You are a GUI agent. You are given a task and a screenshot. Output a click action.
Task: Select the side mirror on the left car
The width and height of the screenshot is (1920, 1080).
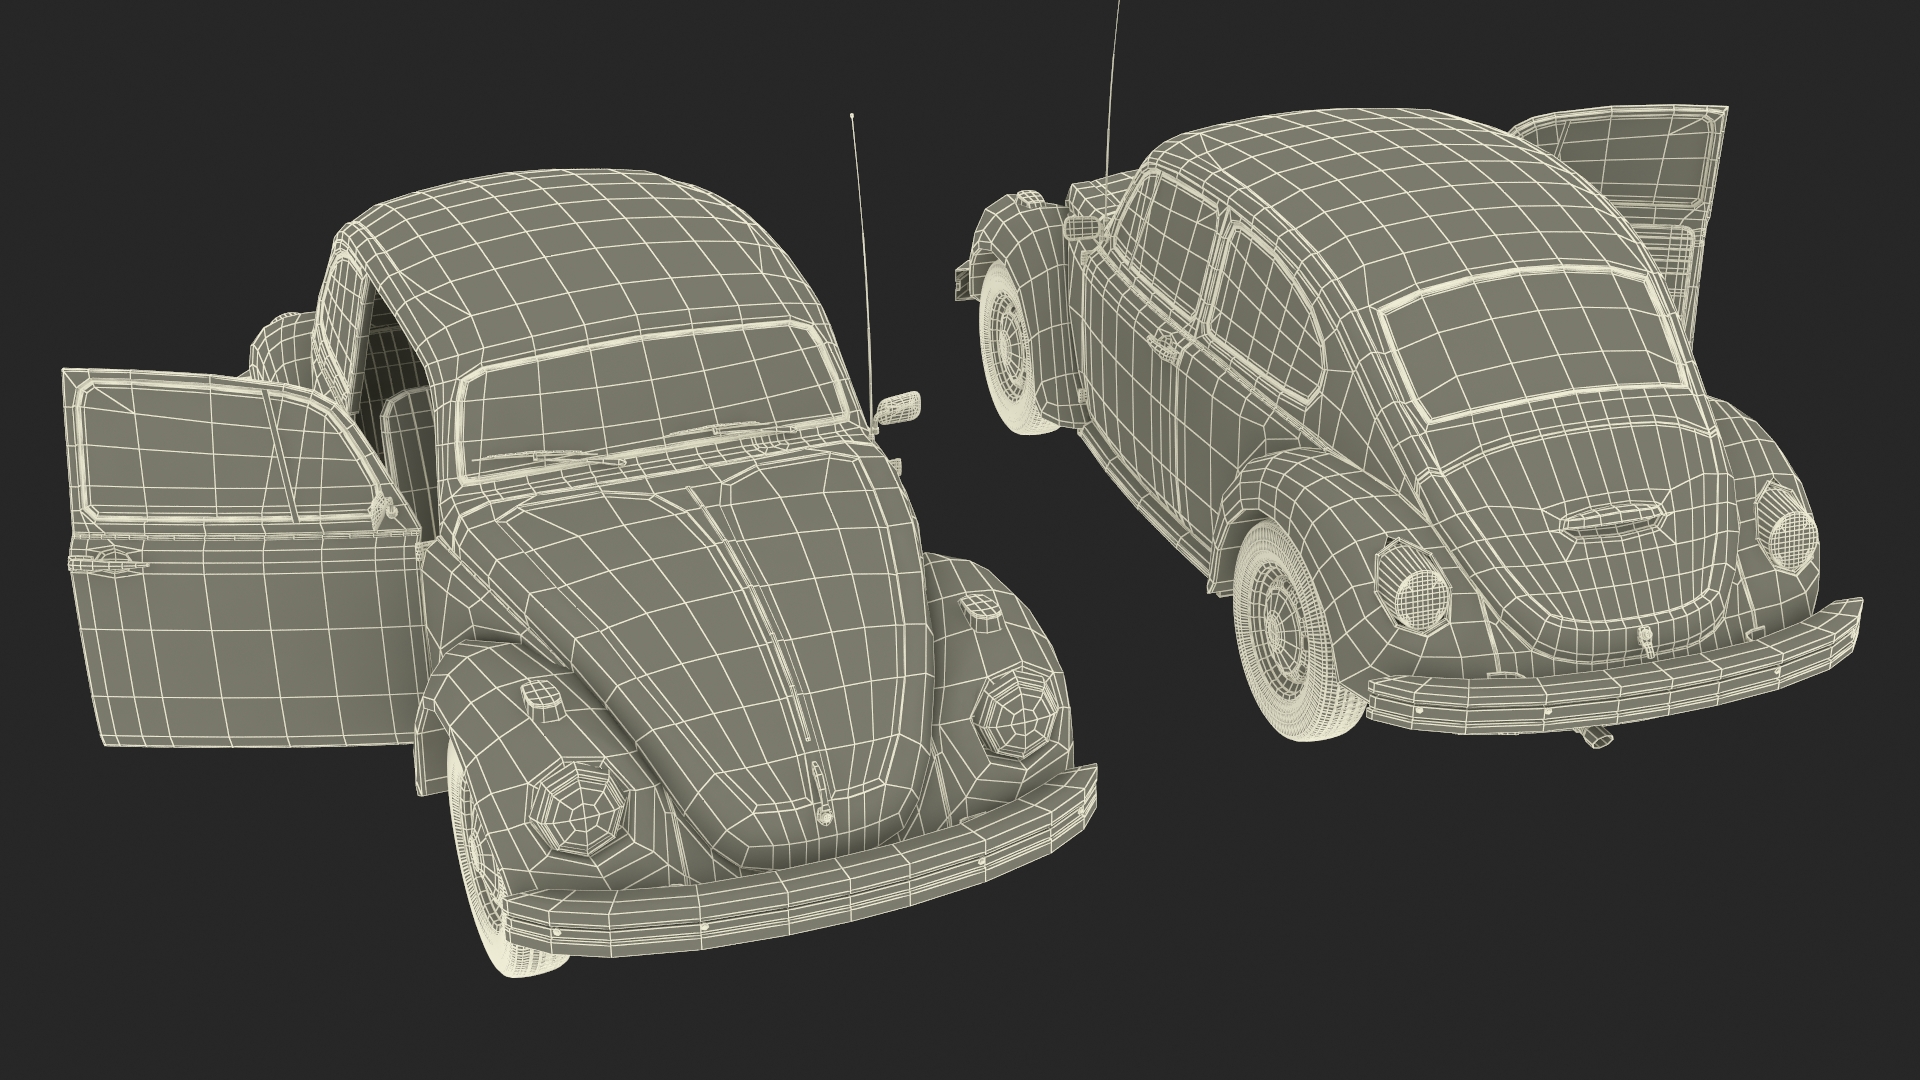[x=898, y=407]
